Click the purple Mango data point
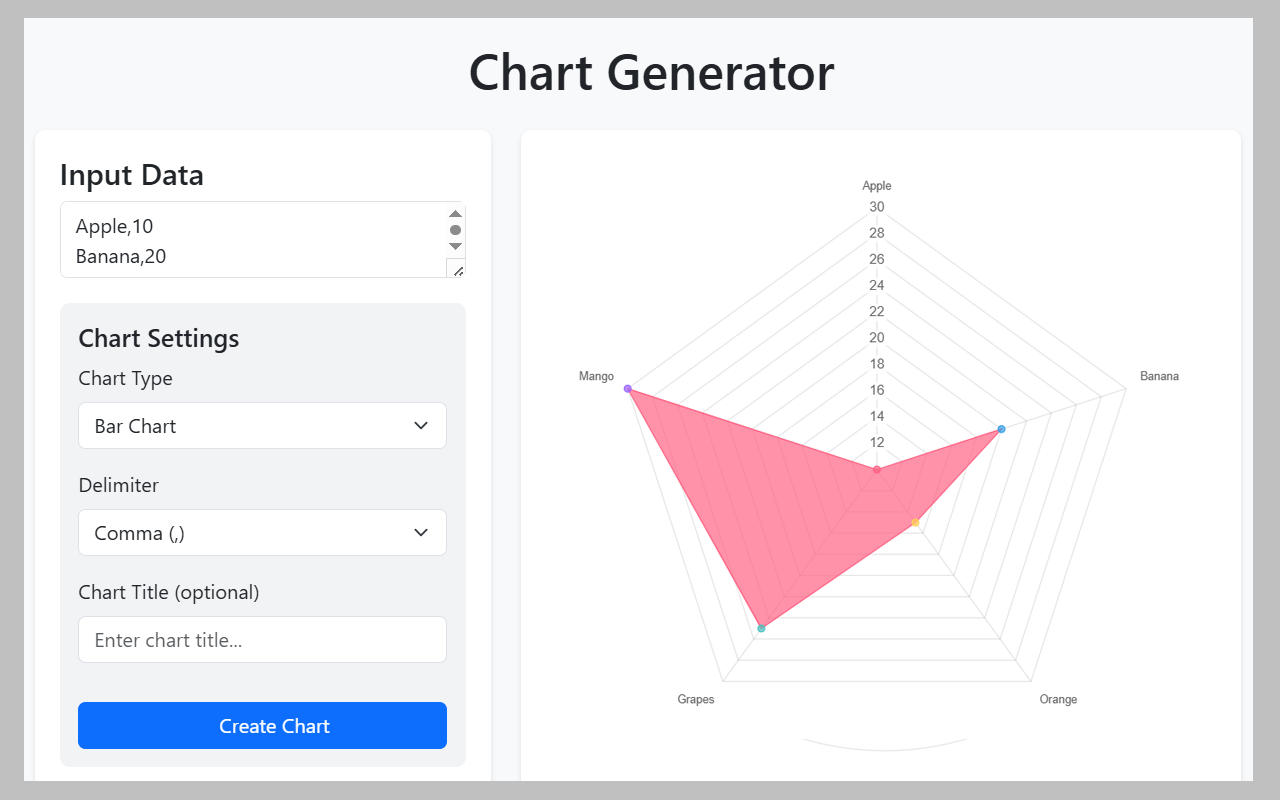This screenshot has height=800, width=1280. point(628,388)
